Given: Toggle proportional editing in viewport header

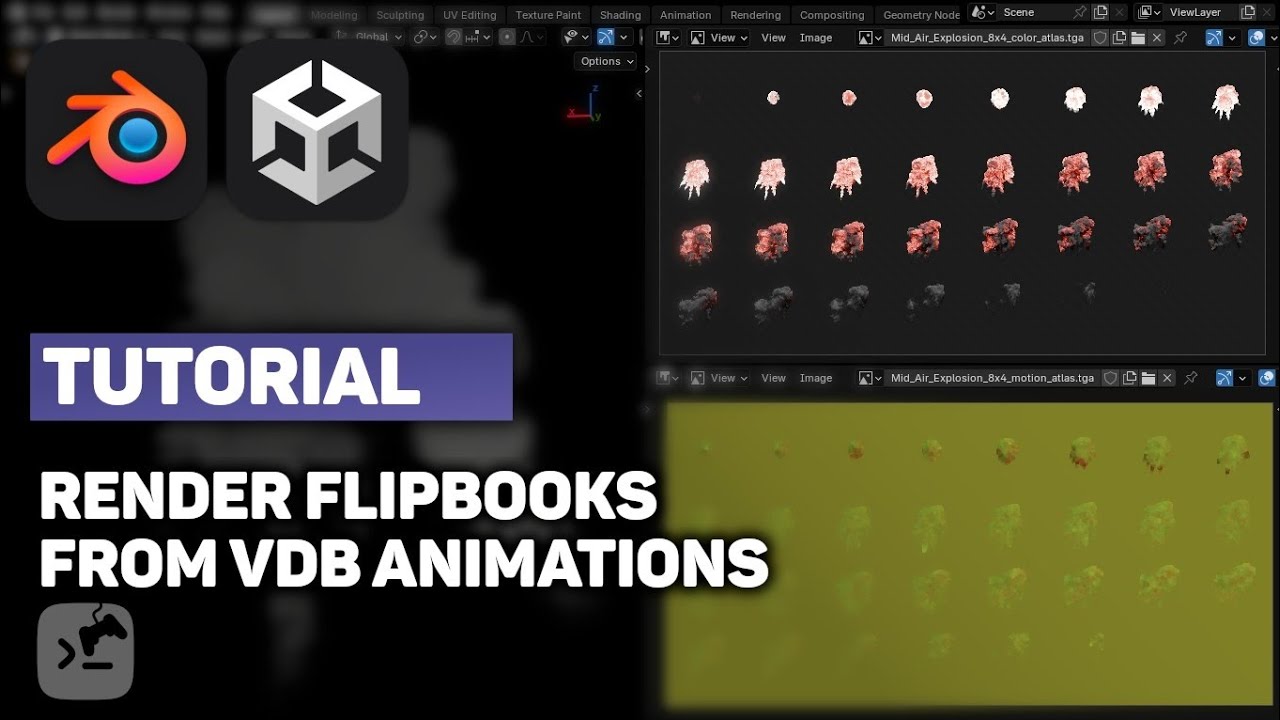Looking at the screenshot, I should click(507, 37).
